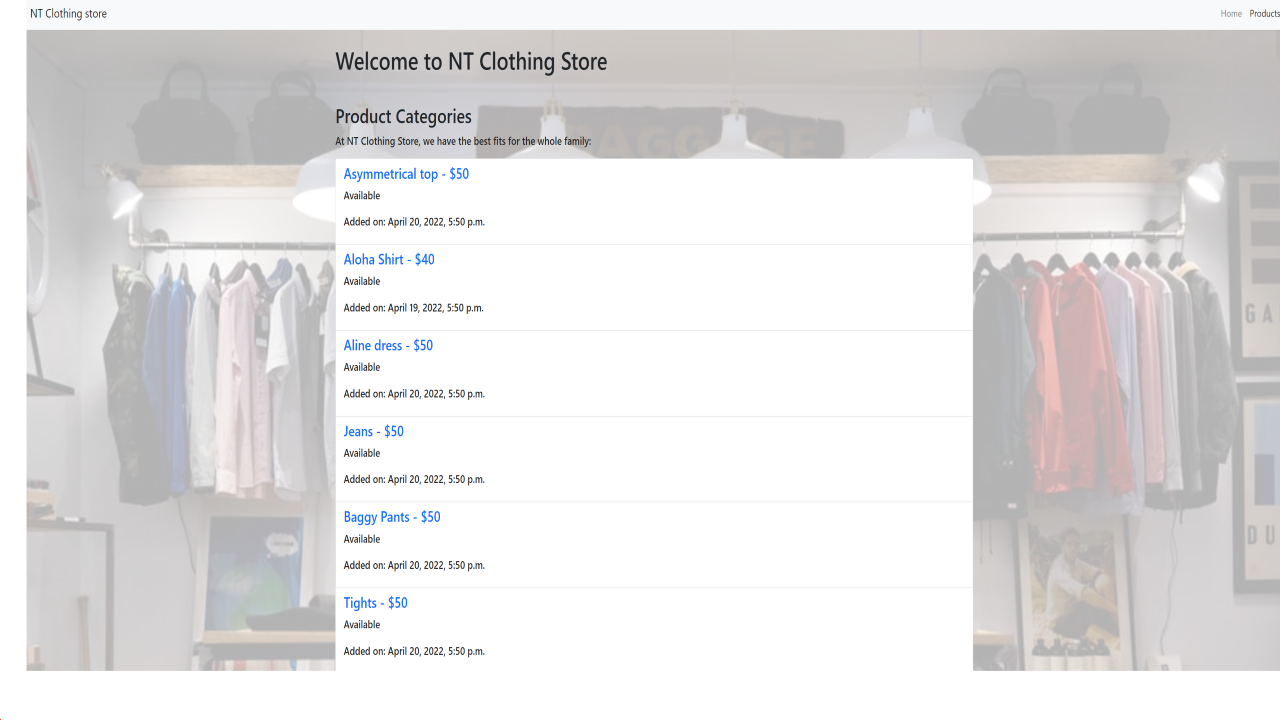Click the added date under Baggy Pants
Image resolution: width=1280 pixels, height=720 pixels.
click(414, 566)
